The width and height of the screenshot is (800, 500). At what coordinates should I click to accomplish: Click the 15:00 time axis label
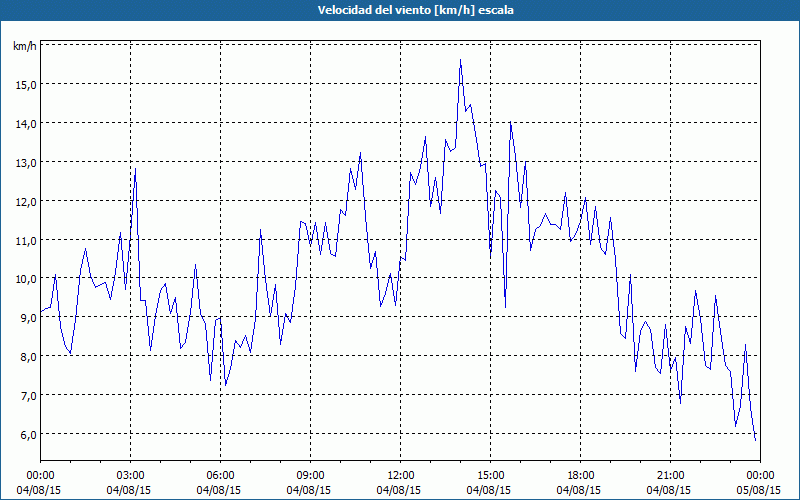click(x=490, y=475)
